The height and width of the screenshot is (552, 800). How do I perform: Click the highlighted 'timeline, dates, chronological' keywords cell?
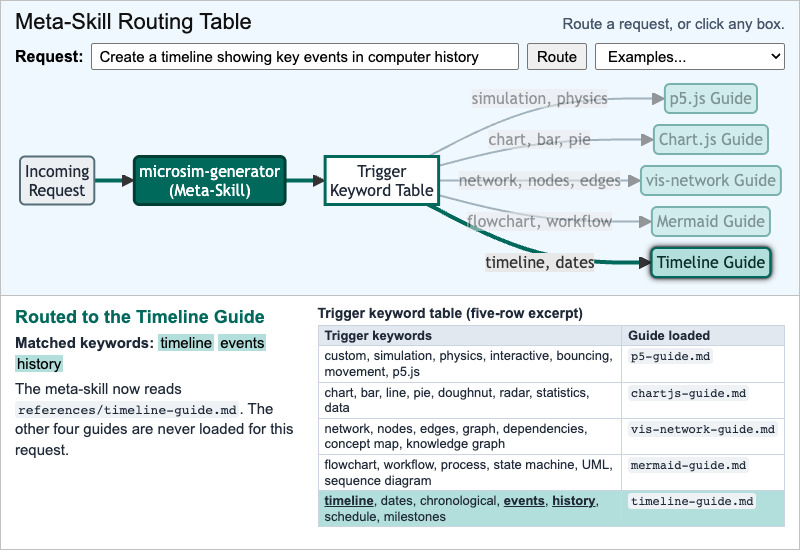click(x=469, y=509)
